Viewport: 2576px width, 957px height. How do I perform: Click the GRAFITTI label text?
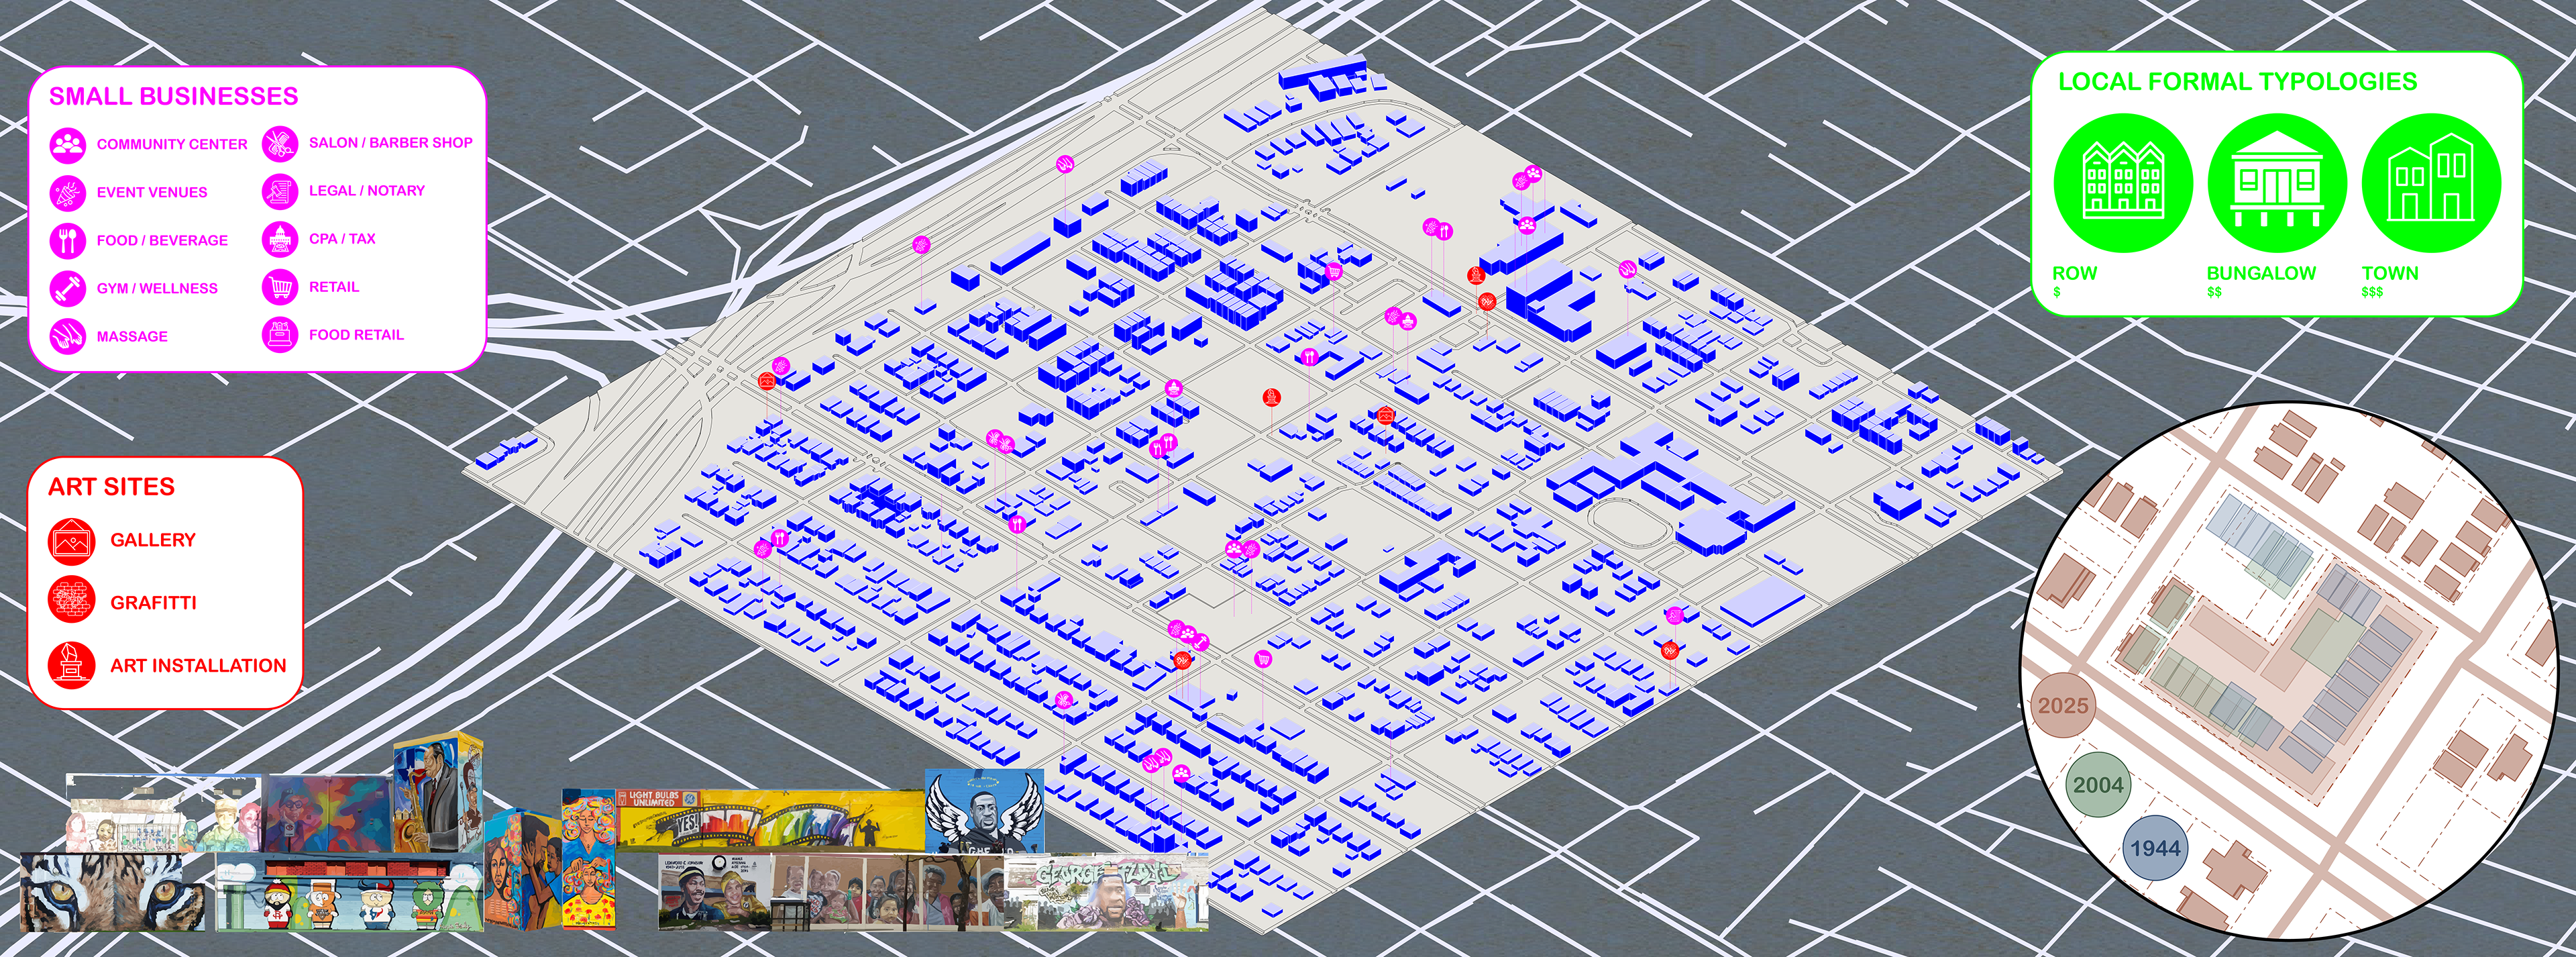[x=153, y=602]
